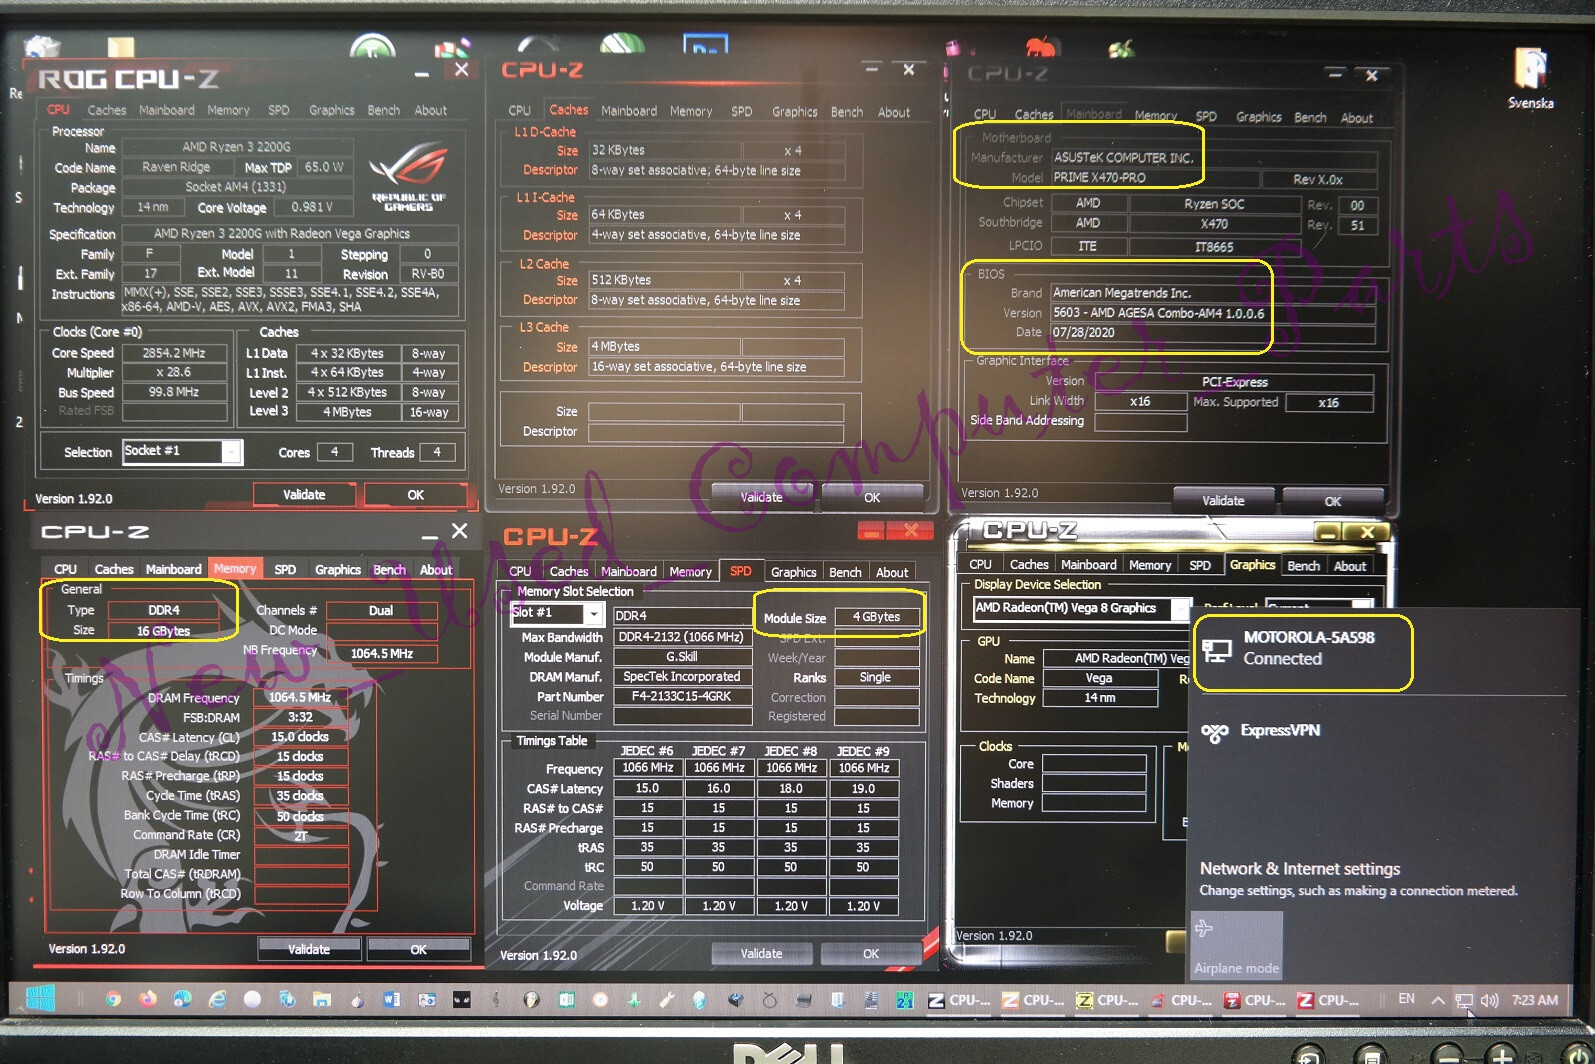Select Graphics tab in the Caches CPU-Z window

click(x=795, y=112)
